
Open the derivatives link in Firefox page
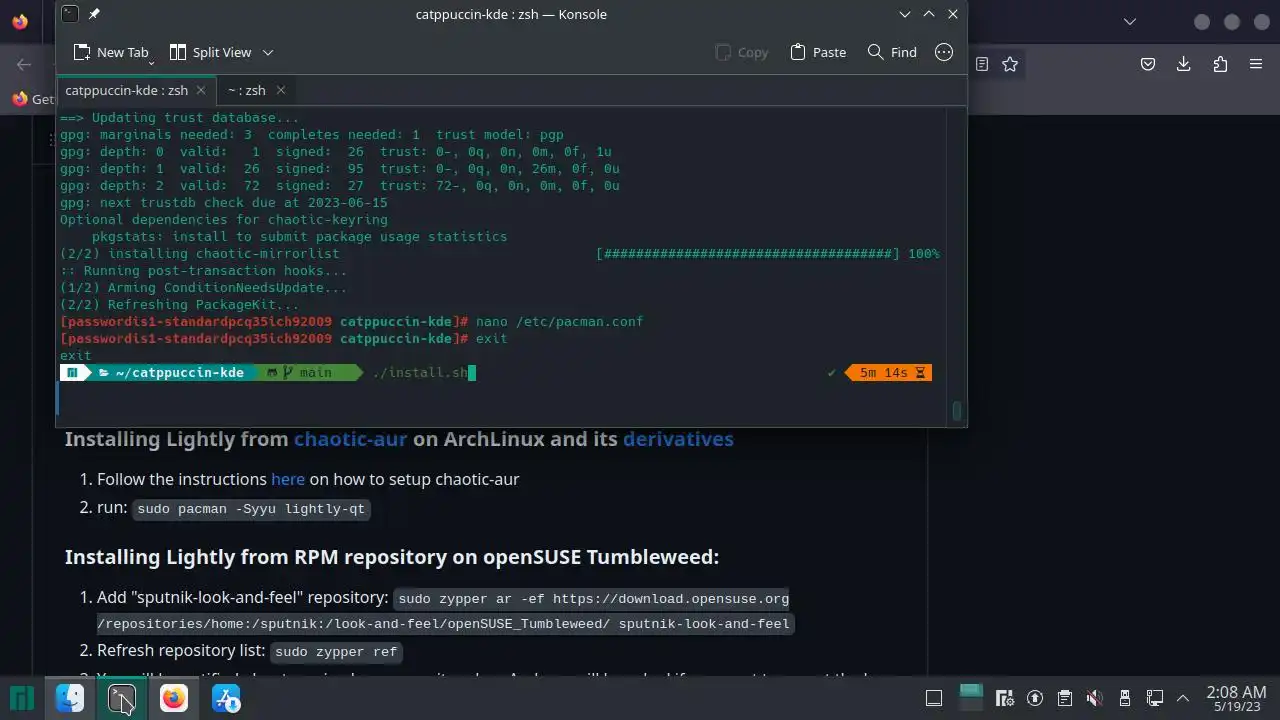[x=678, y=439]
